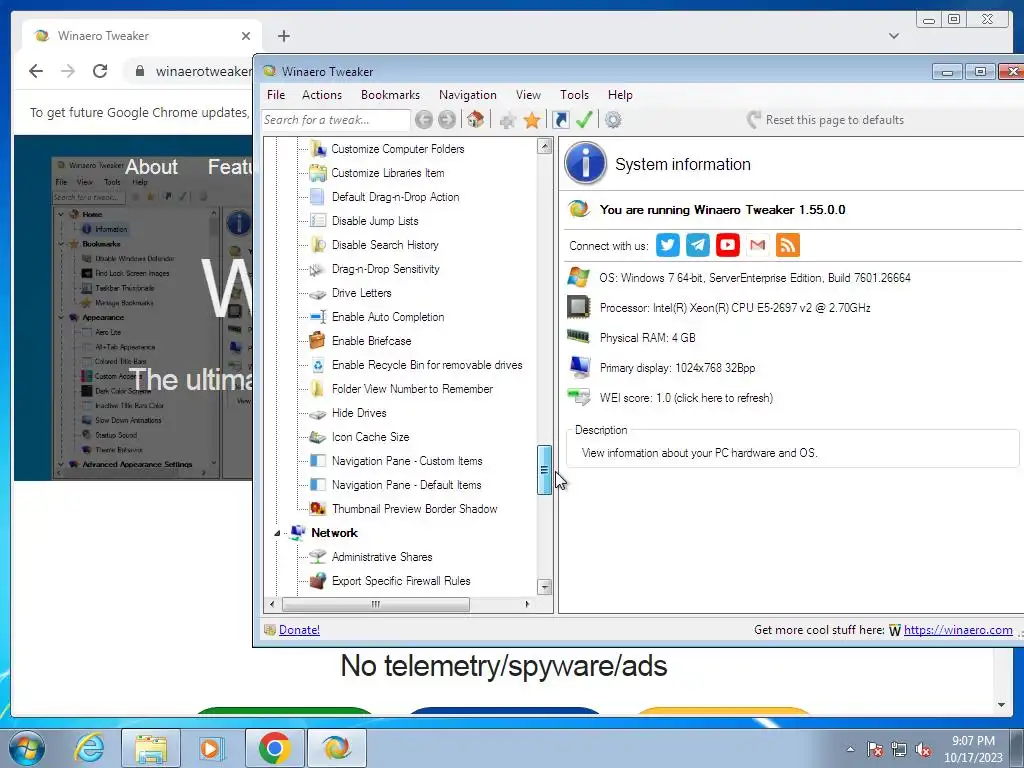Select Disable Jump Lists

[x=375, y=221]
